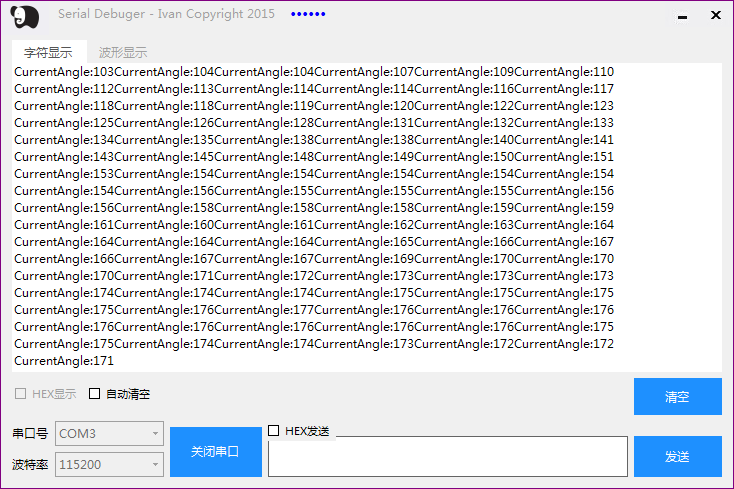
Task: Click inside the send message text box
Action: [x=448, y=457]
